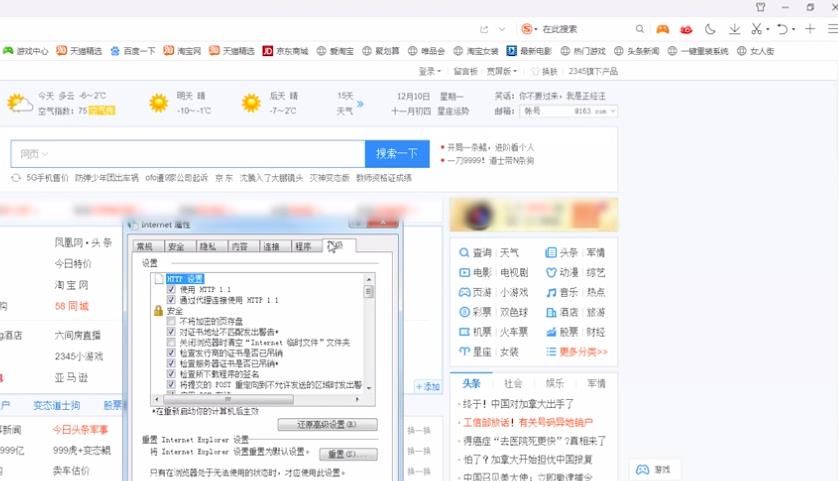Open the 热门游戏 bookmark
838x481 pixels.
(x=583, y=51)
